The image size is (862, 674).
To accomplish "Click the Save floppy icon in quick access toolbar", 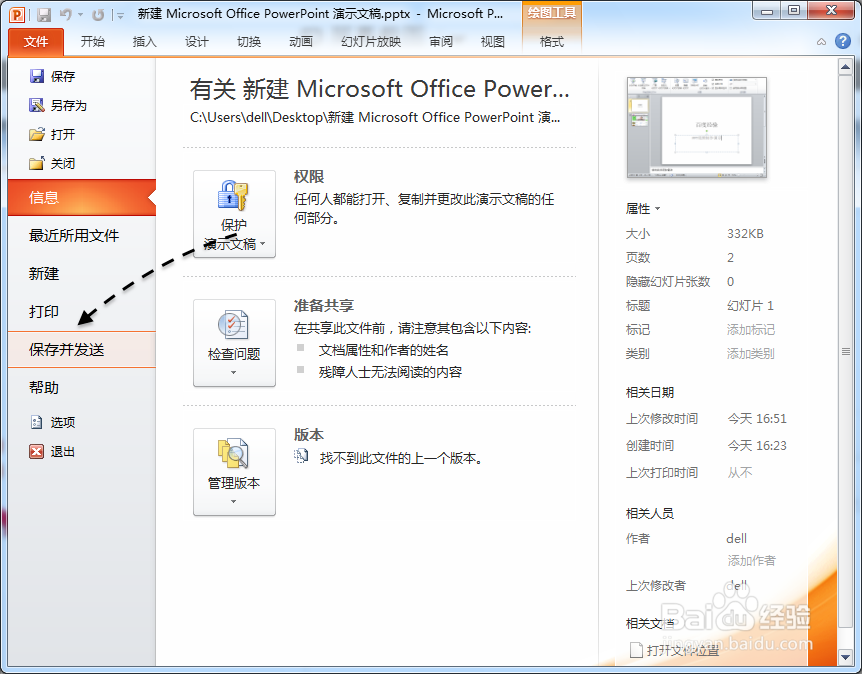I will point(44,15).
